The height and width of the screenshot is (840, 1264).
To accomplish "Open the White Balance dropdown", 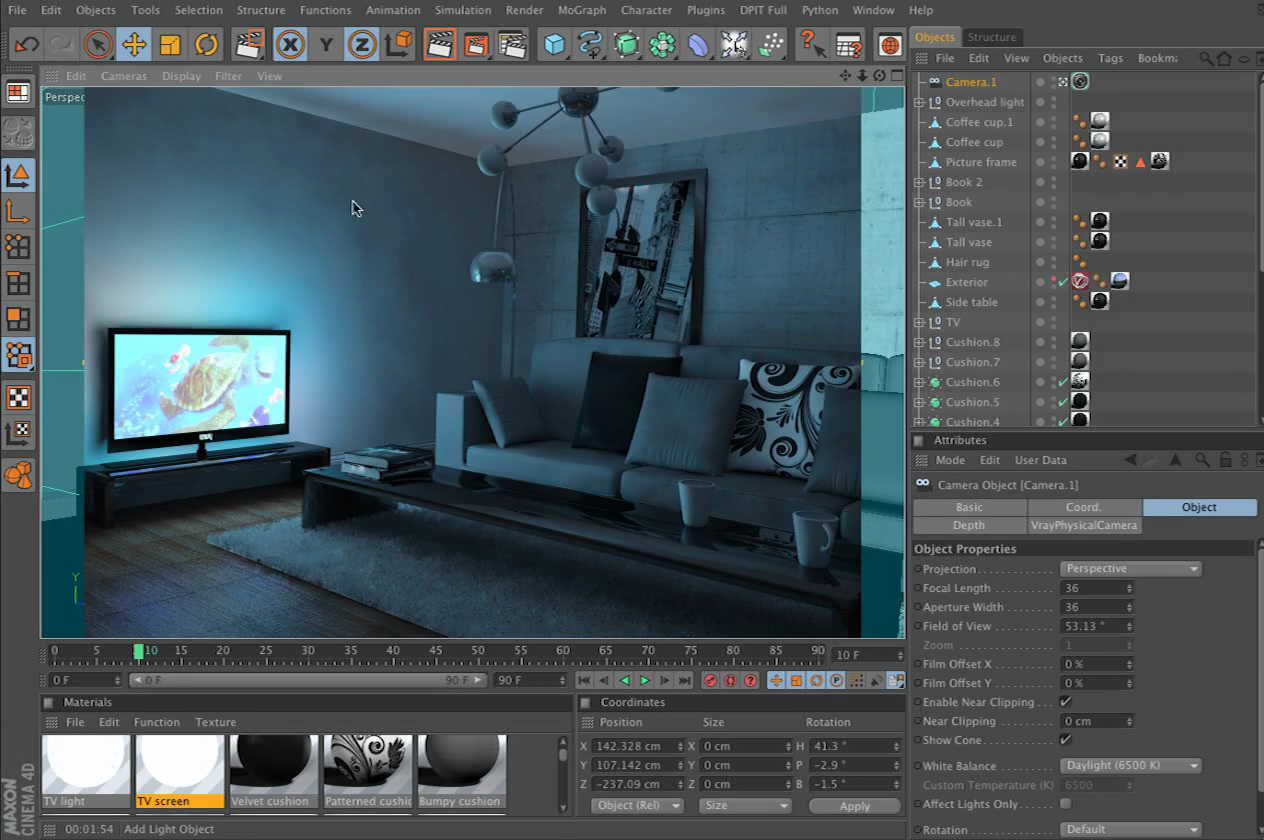I will coord(1130,766).
